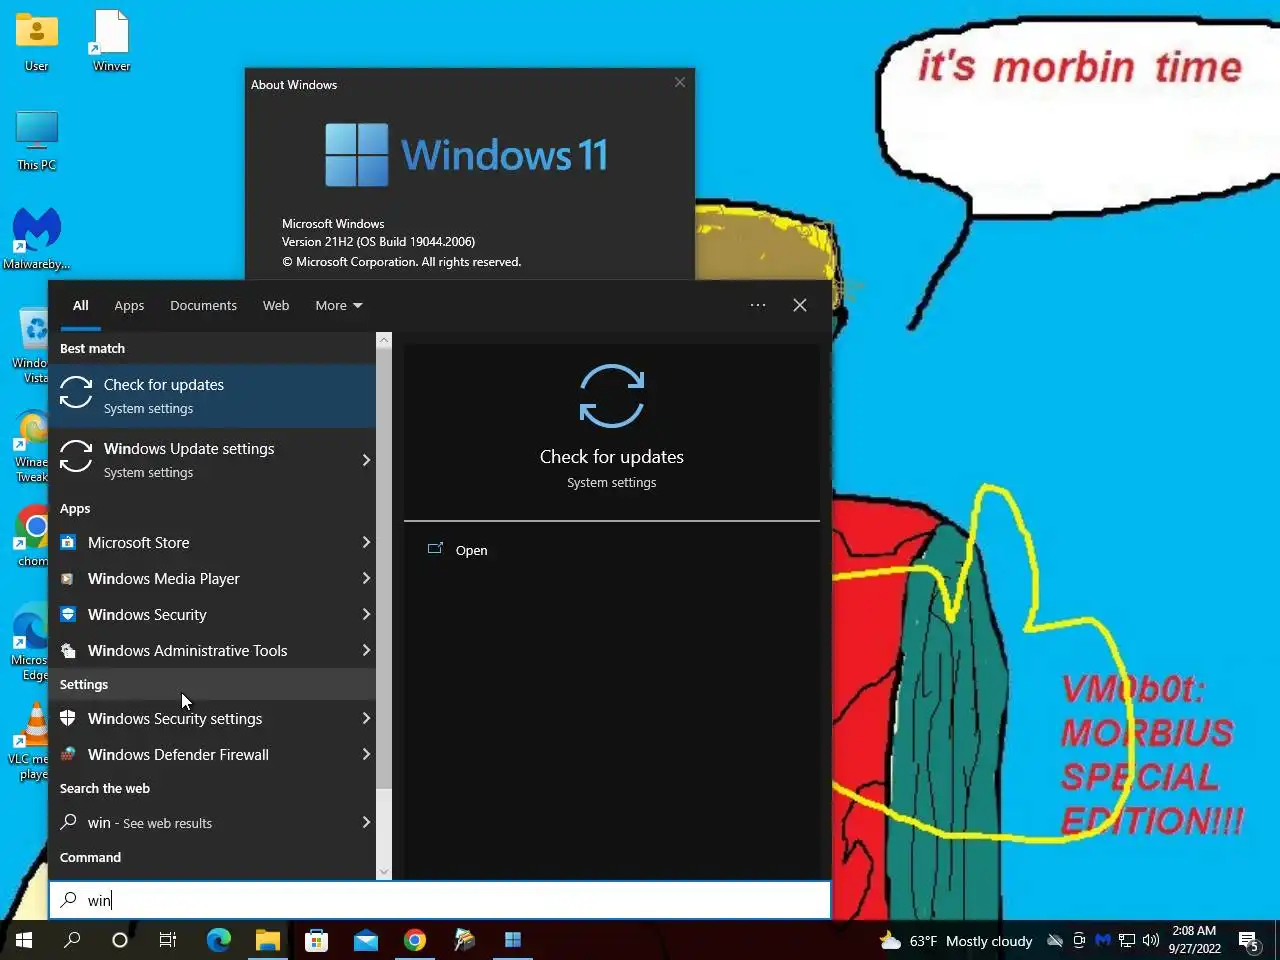Close the About Windows dialog
The height and width of the screenshot is (960, 1280).
pos(680,83)
